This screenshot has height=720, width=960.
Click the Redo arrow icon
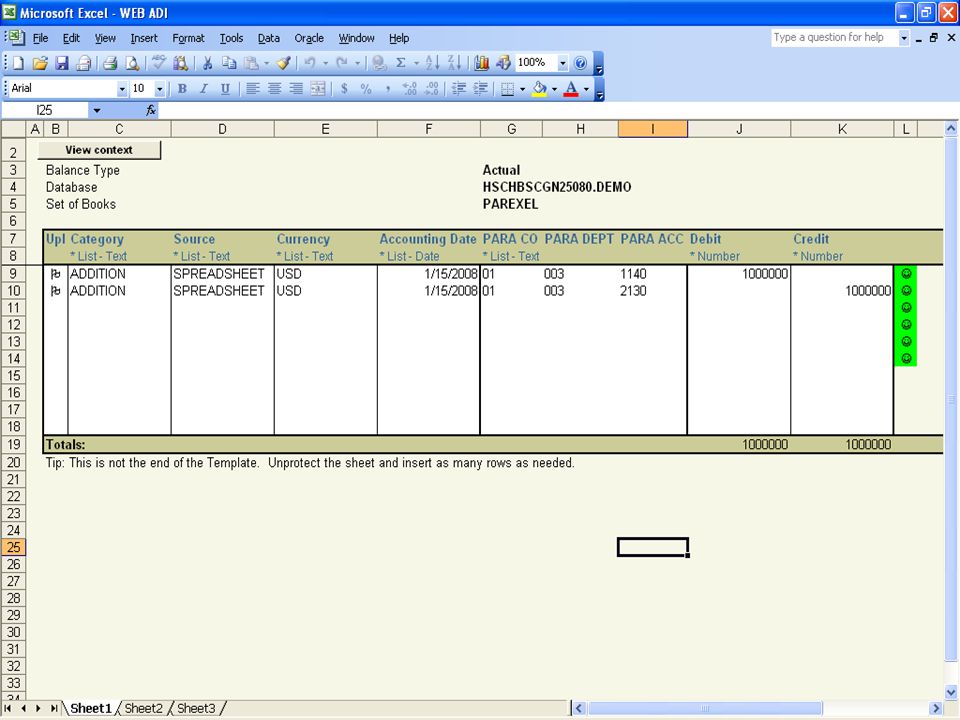(342, 63)
